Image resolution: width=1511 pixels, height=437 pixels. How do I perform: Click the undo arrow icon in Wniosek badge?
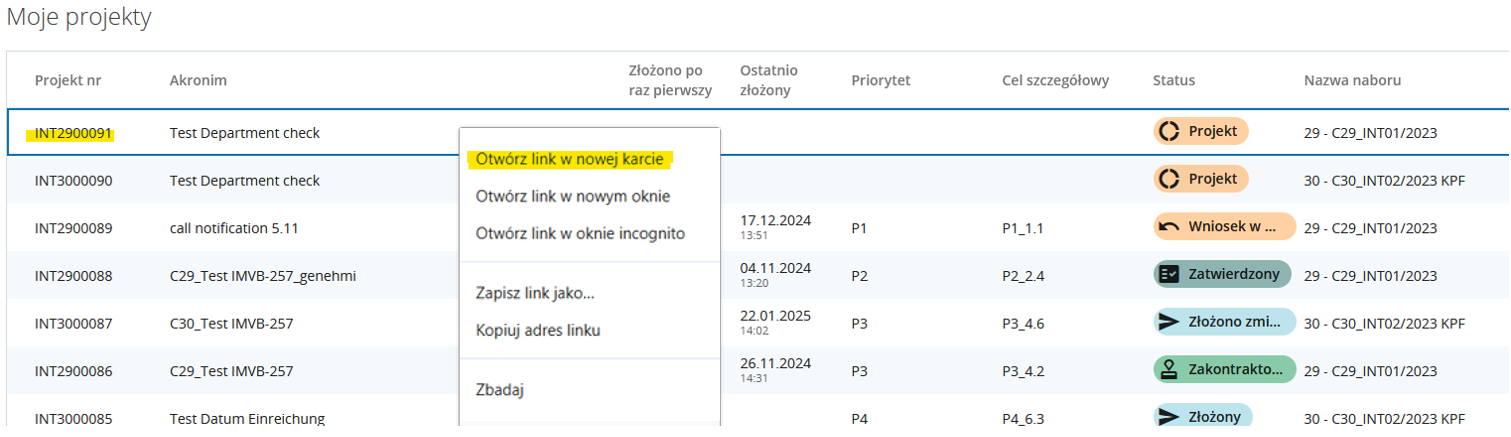pyautogui.click(x=1168, y=227)
